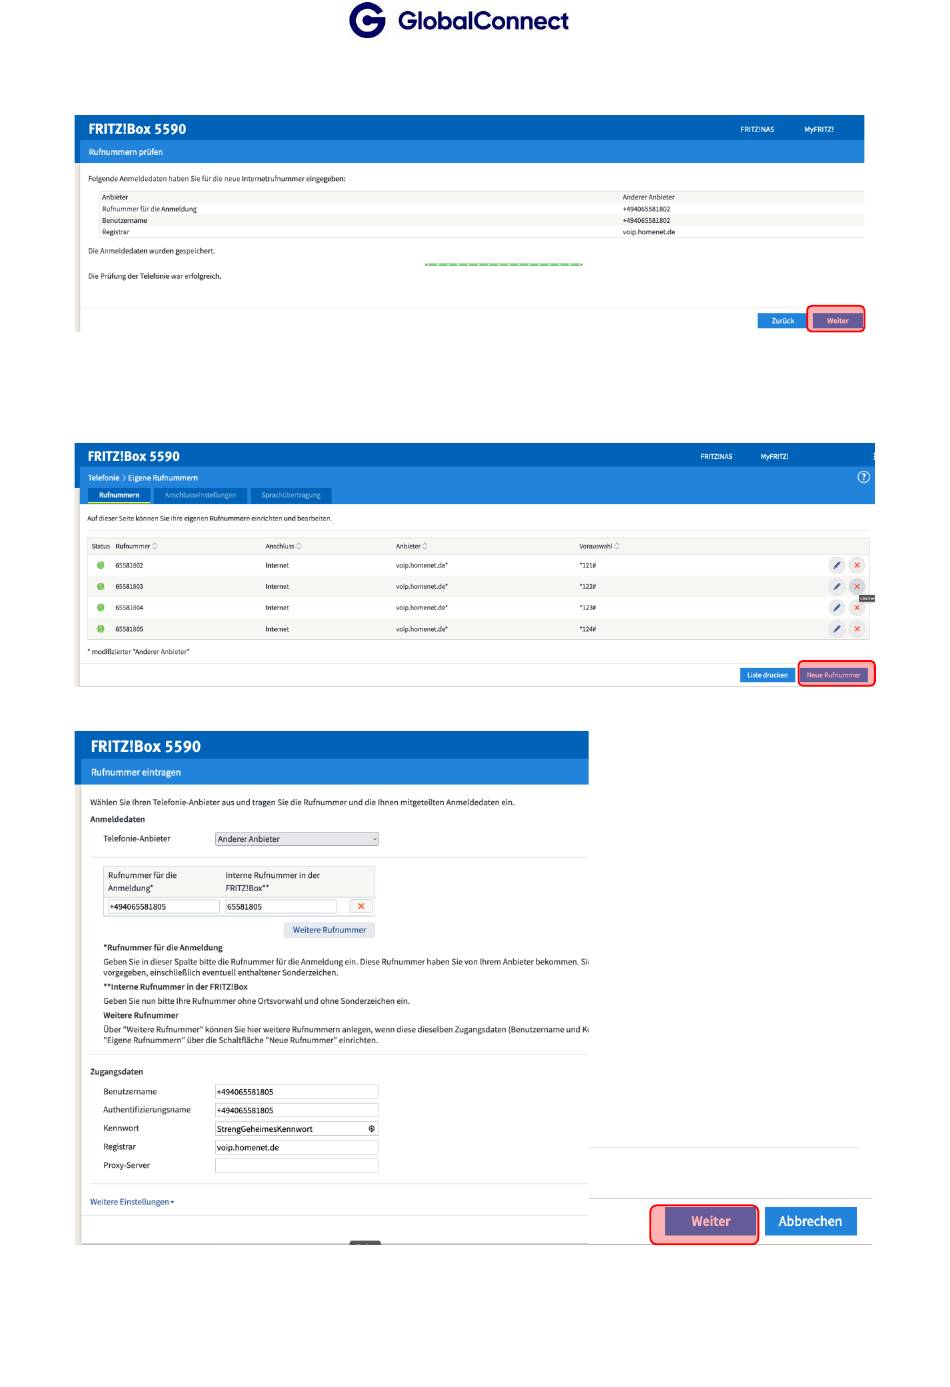Click voip.homenet.de* in the 65581805 row
This screenshot has height=1387, width=950.
coord(422,629)
